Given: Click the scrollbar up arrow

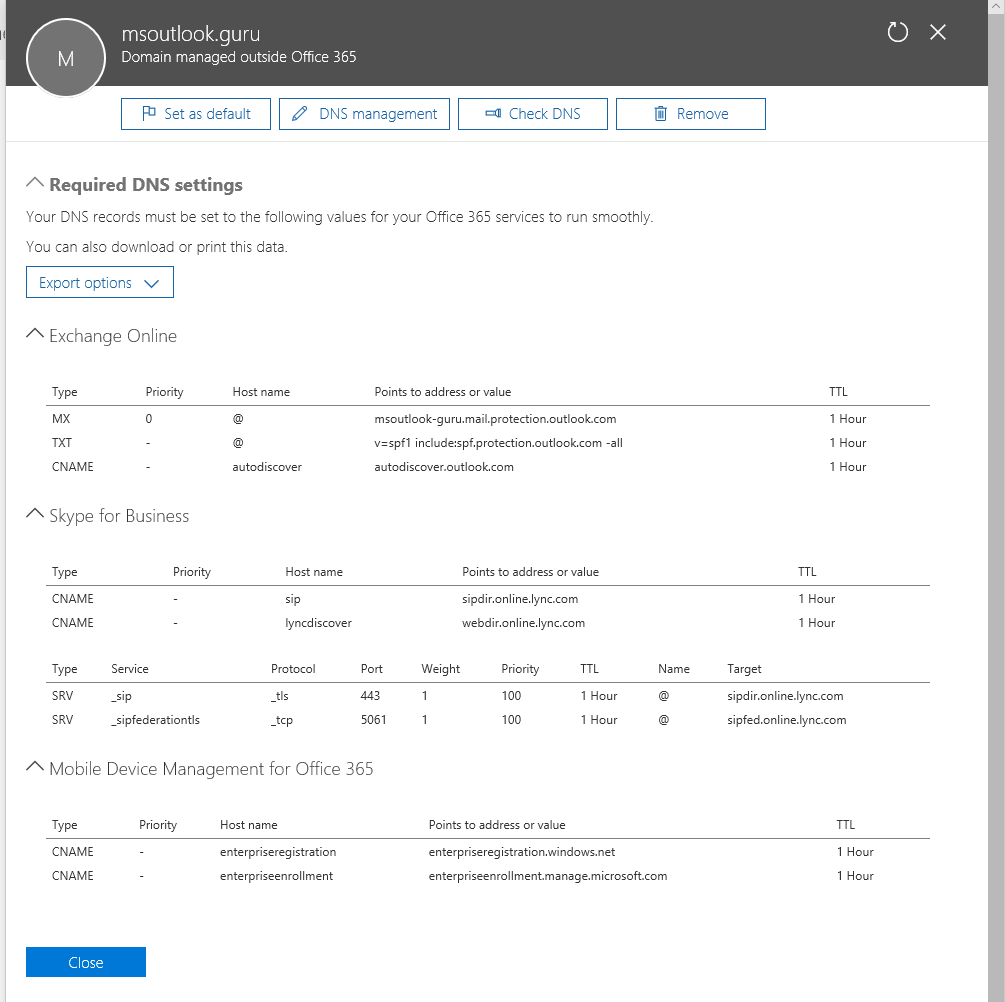Looking at the screenshot, I should click(998, 7).
